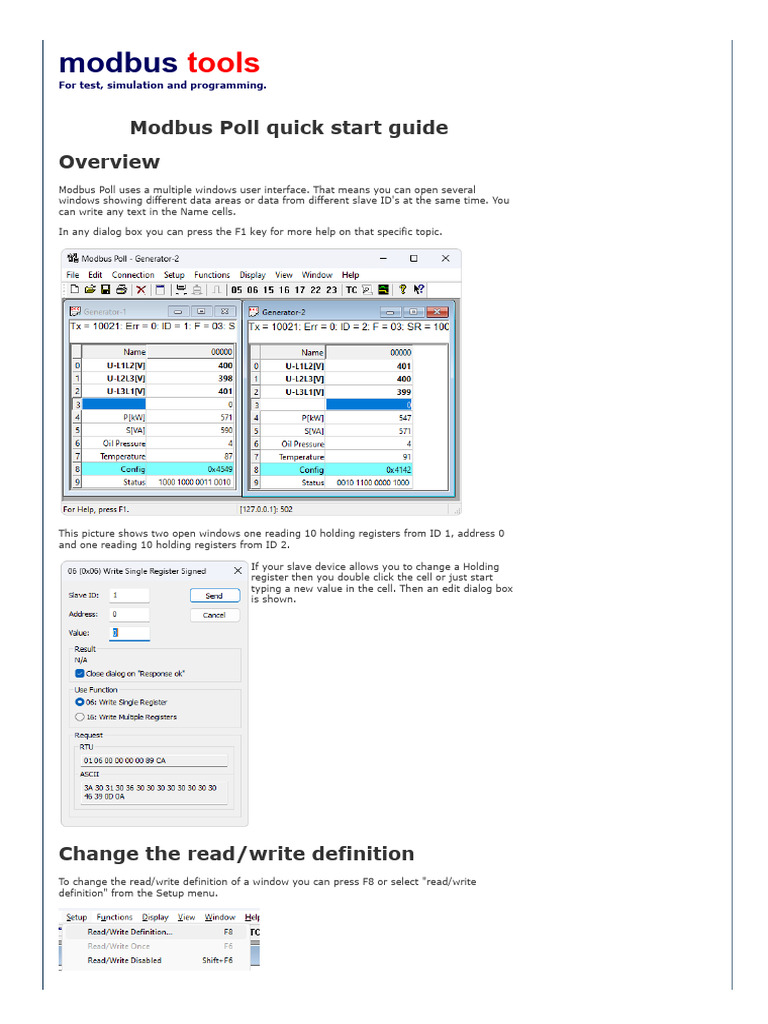Click P[kW] value 547 in Generator-2
This screenshot has height=1024, width=768.
click(369, 417)
